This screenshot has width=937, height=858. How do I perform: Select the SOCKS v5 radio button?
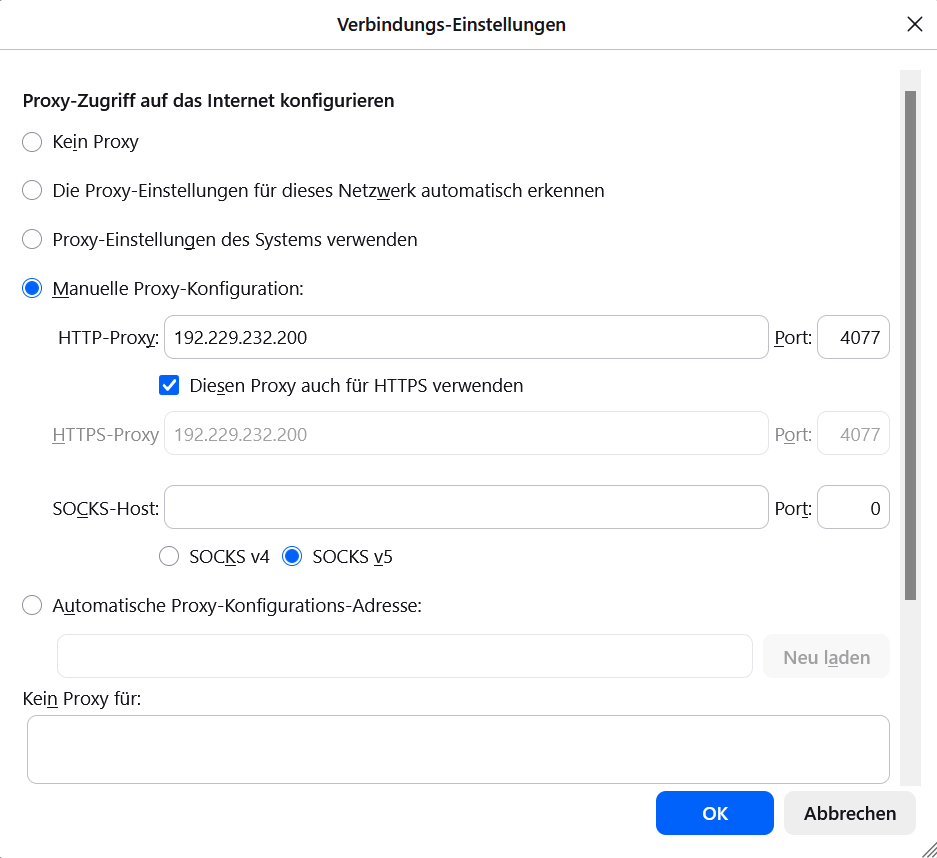[292, 557]
